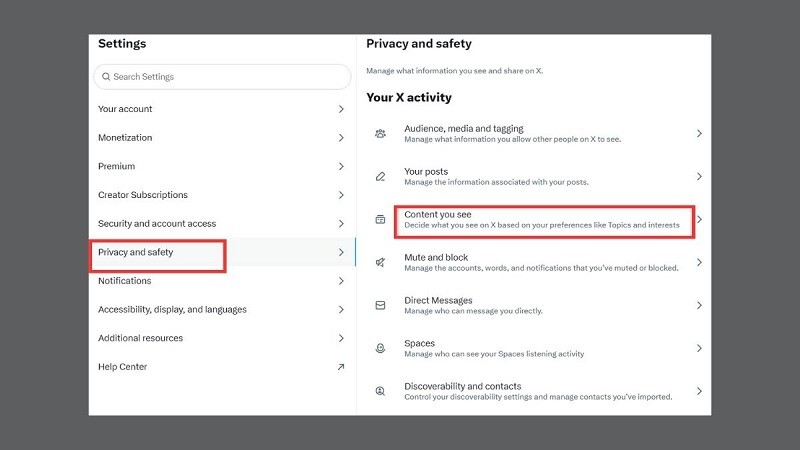The image size is (800, 450).
Task: Click the Search Settings input field
Action: pos(225,77)
